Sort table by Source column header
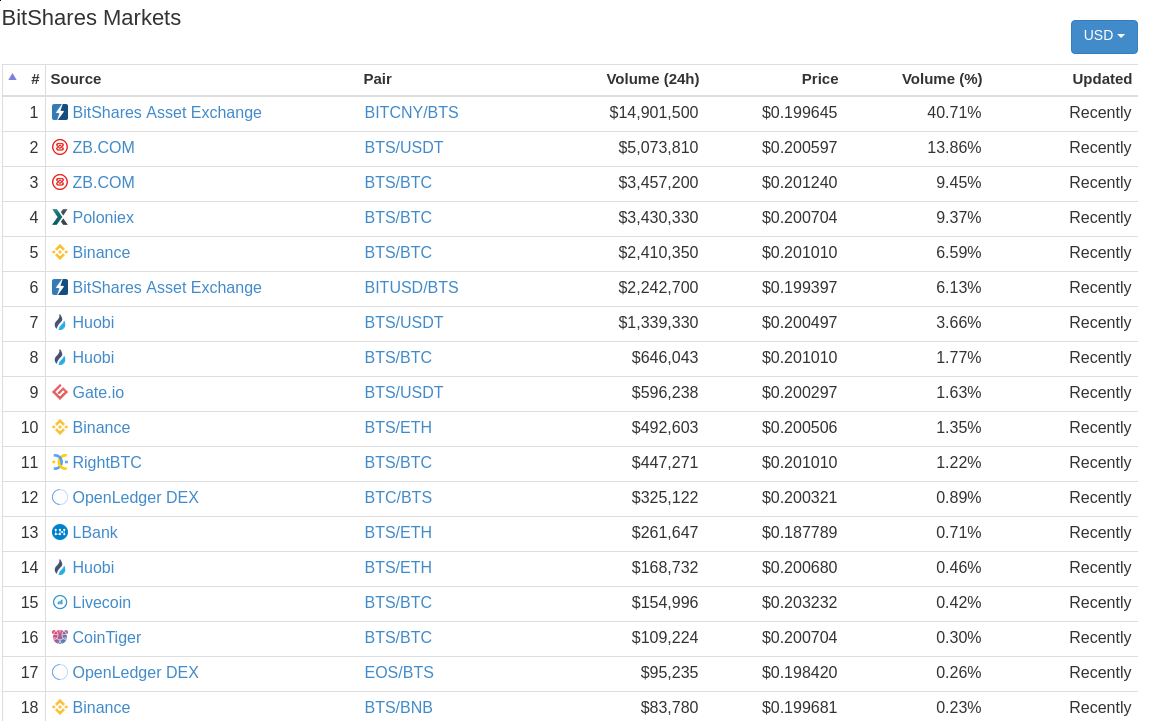Viewport: 1158px width, 721px height. (75, 79)
